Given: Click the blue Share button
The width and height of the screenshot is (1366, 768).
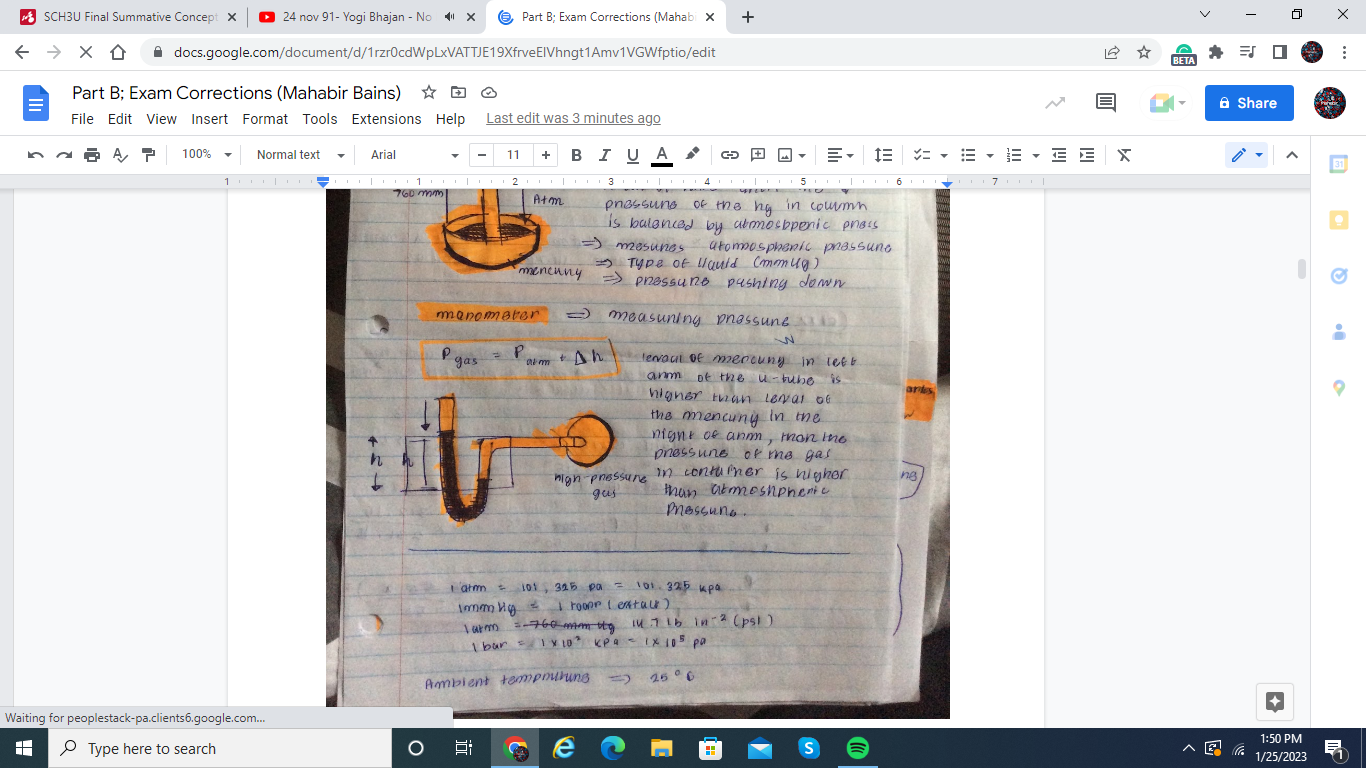Looking at the screenshot, I should (x=1249, y=103).
